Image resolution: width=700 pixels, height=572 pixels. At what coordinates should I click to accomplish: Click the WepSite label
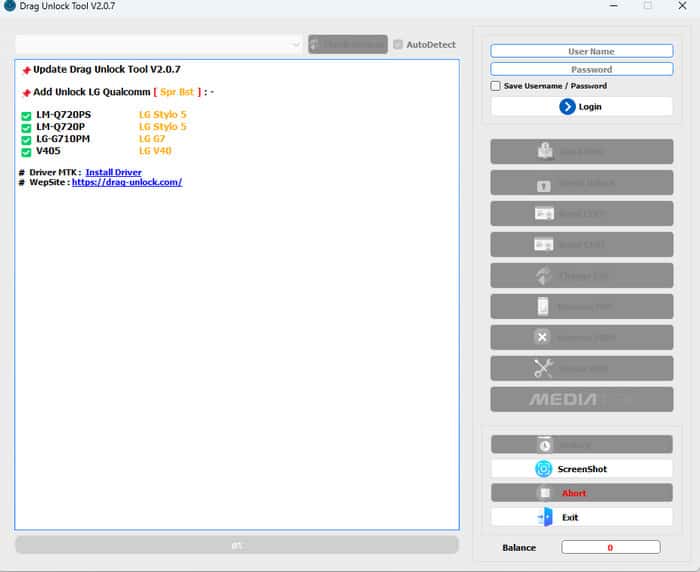(x=50, y=182)
